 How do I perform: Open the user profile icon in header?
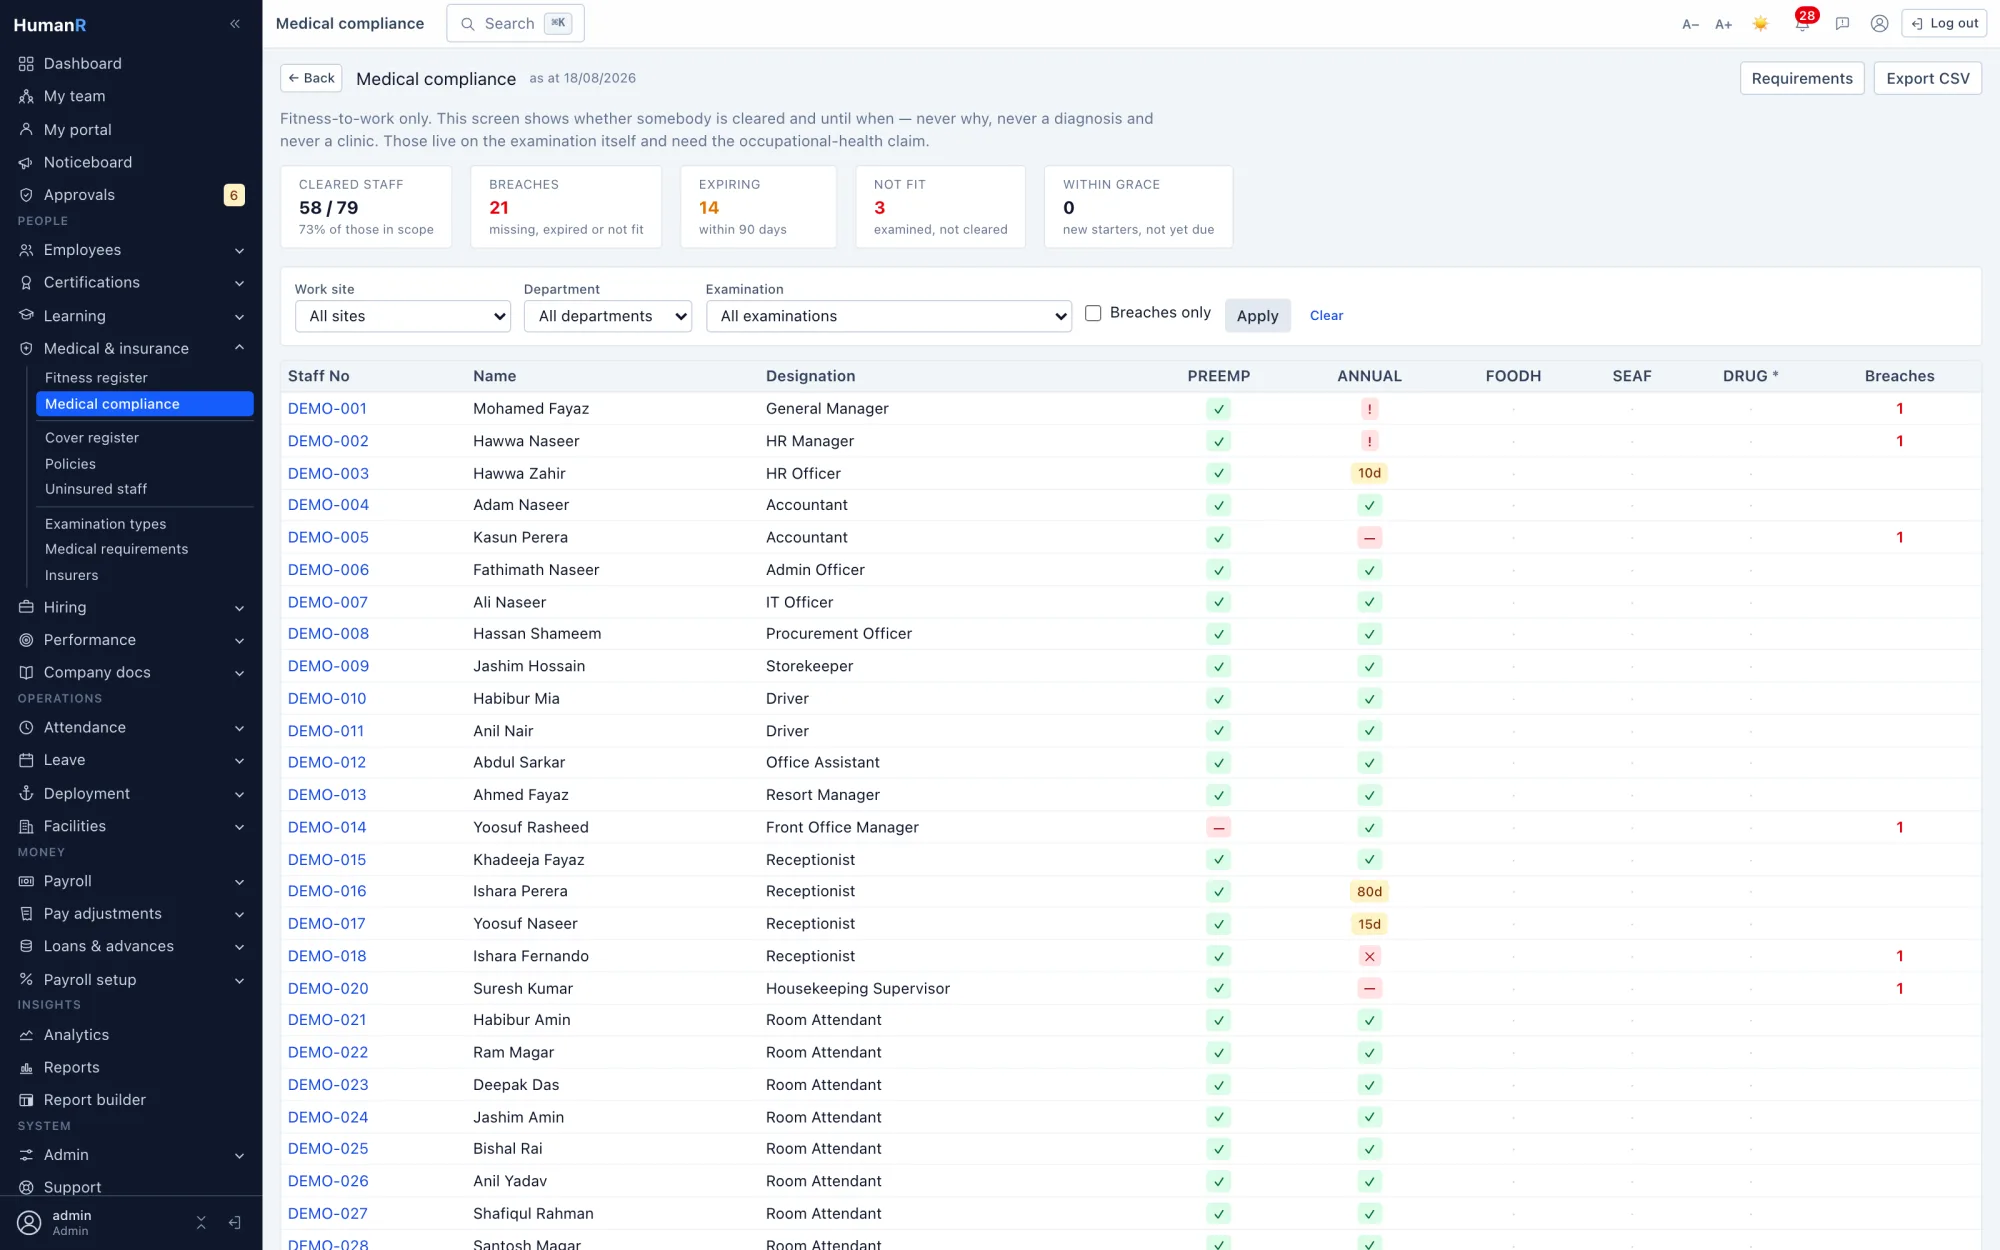pyautogui.click(x=1879, y=24)
